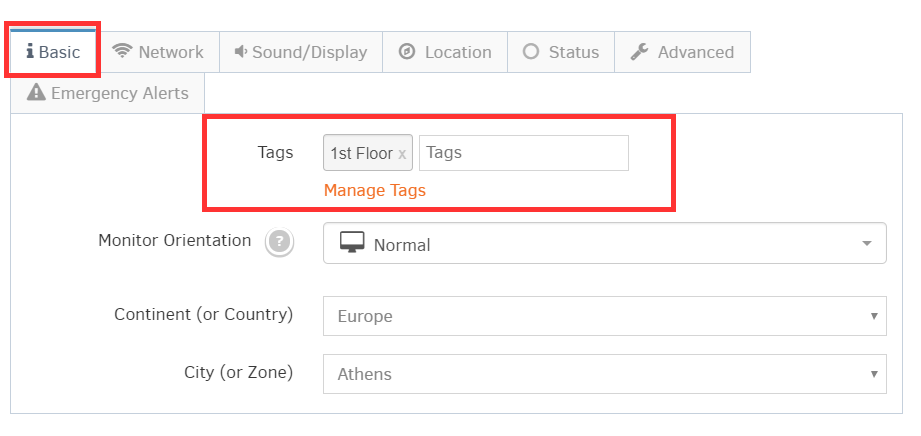Click the info icon on Basic tab

(x=30, y=52)
